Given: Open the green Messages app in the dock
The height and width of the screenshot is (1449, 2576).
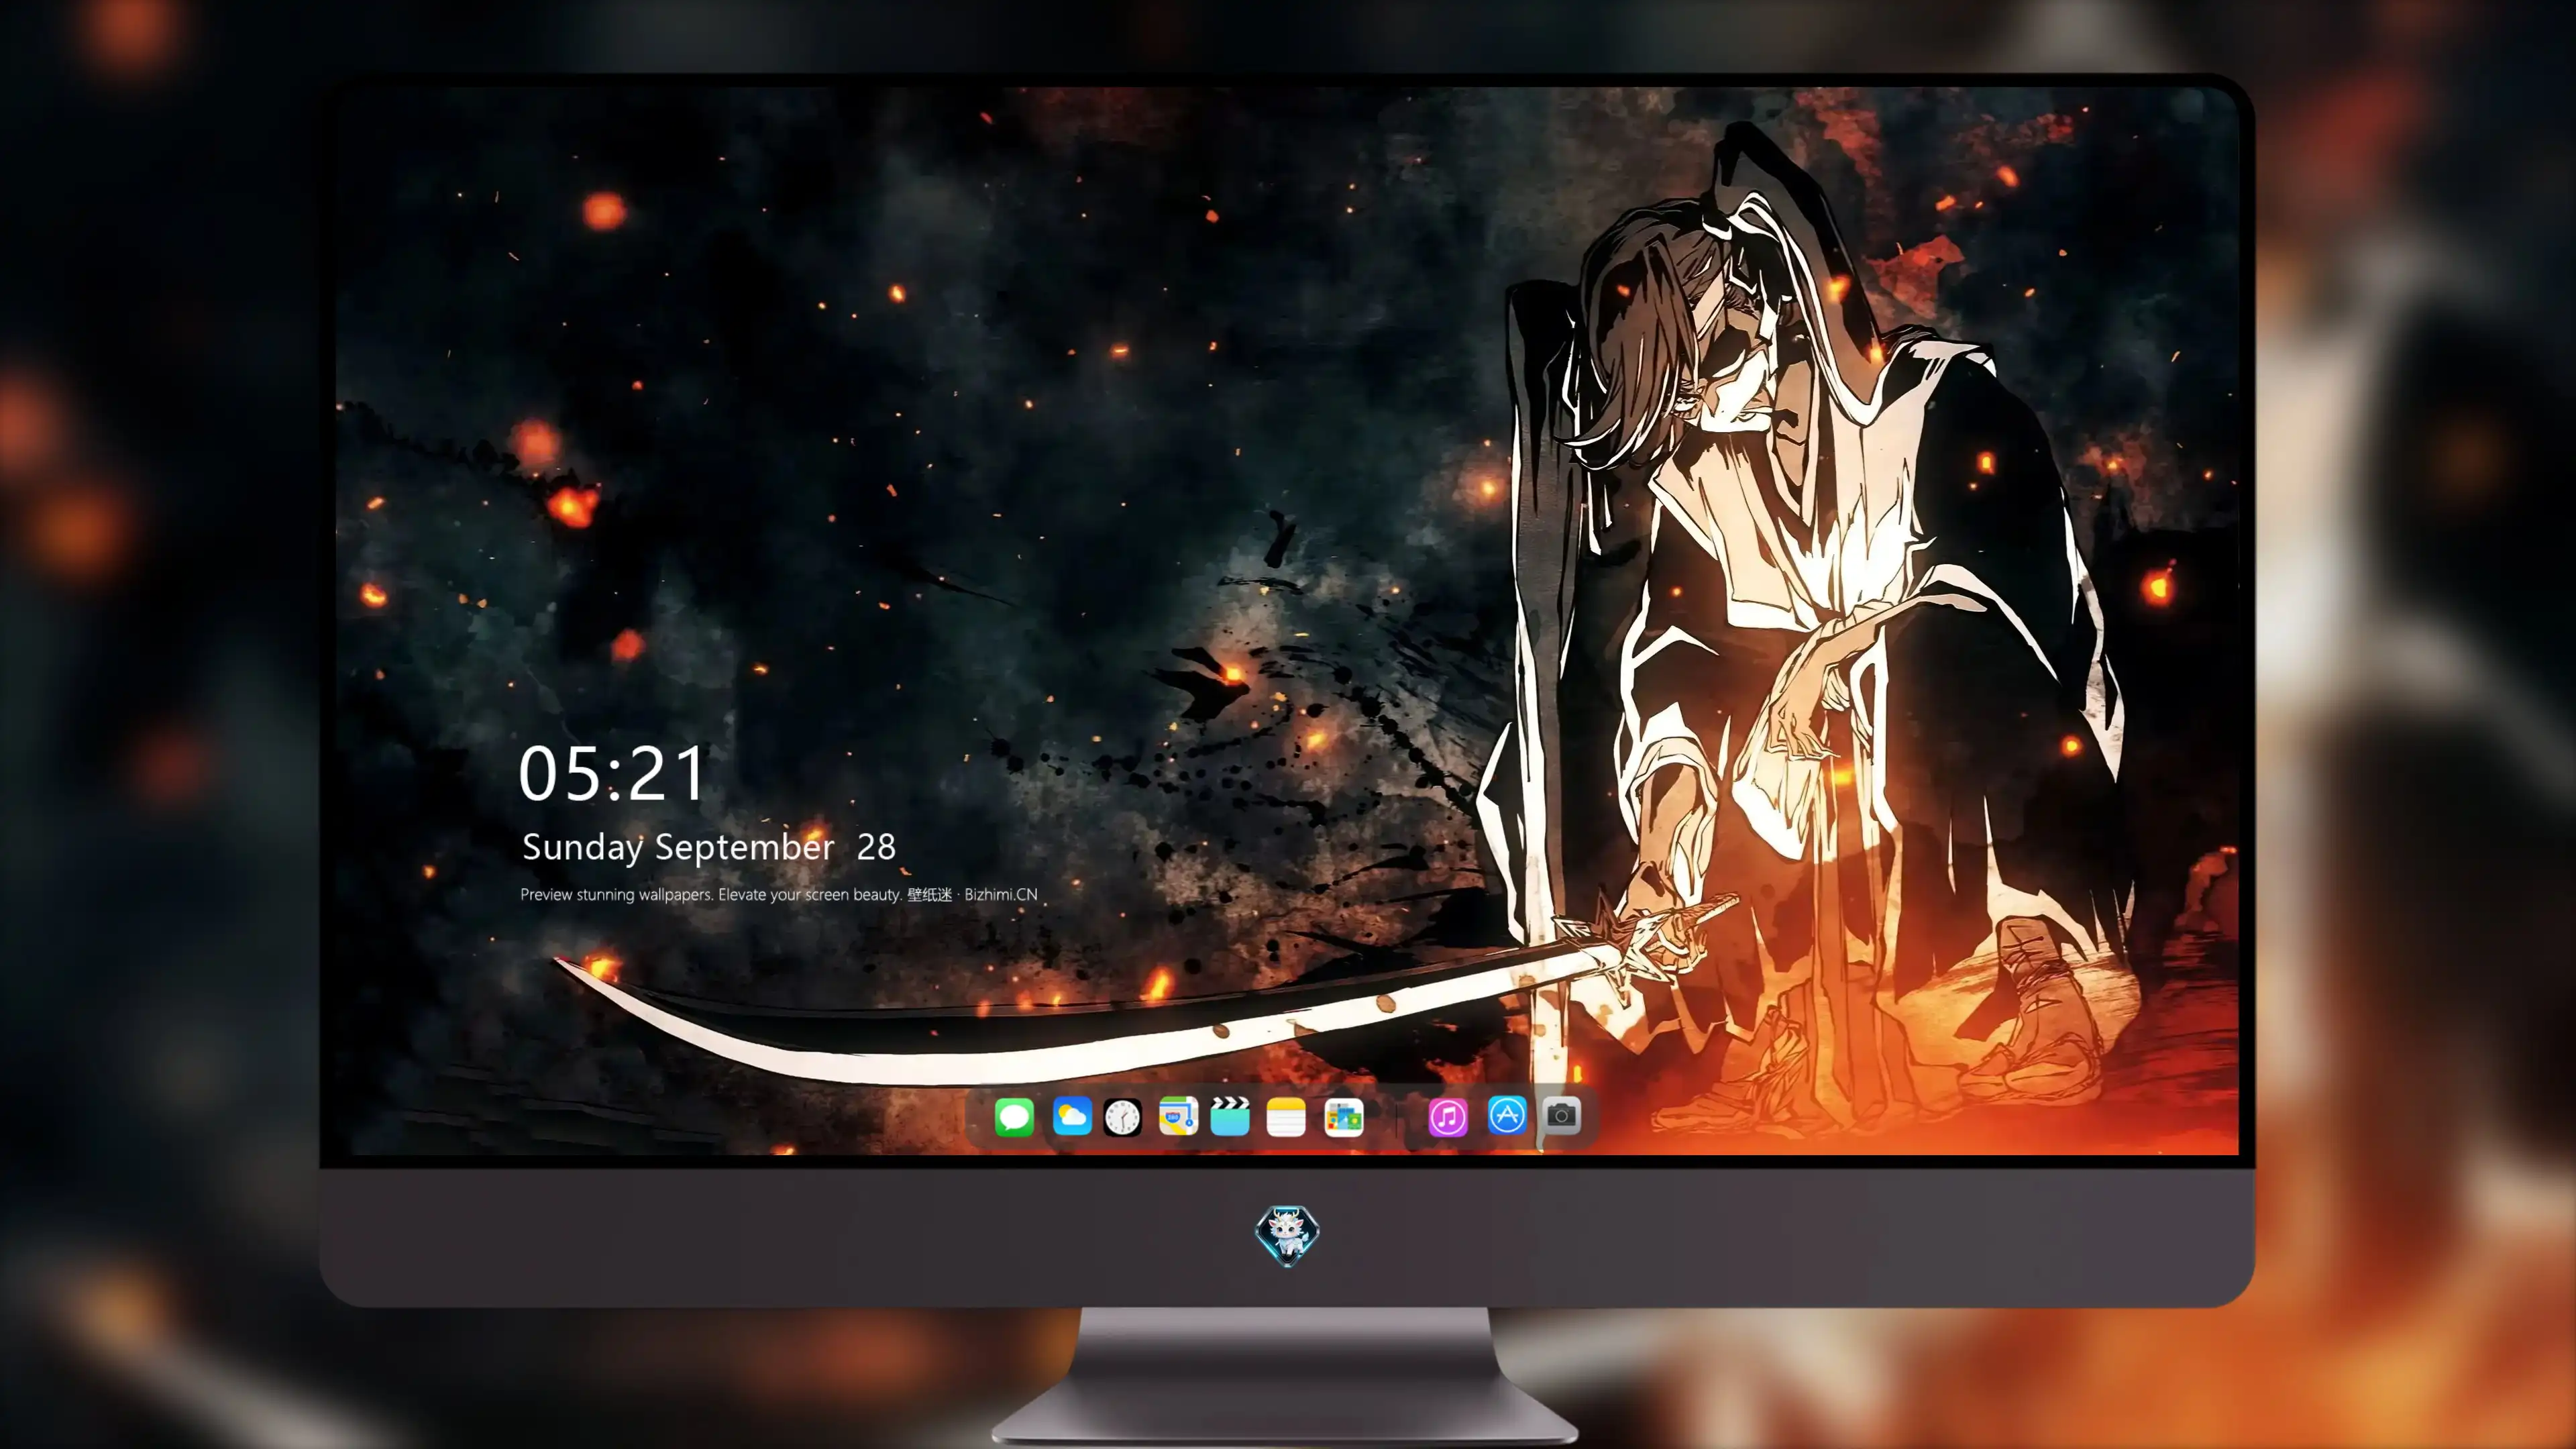Looking at the screenshot, I should click(x=1014, y=1117).
